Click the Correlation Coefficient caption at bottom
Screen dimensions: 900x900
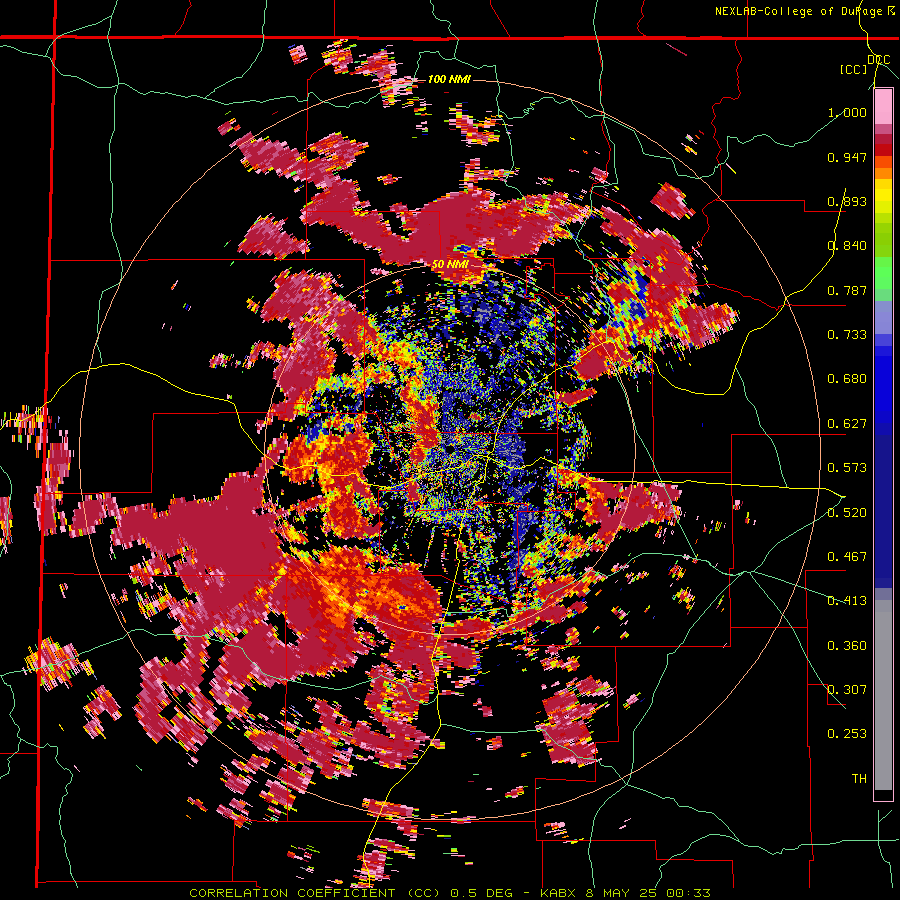[x=451, y=893]
